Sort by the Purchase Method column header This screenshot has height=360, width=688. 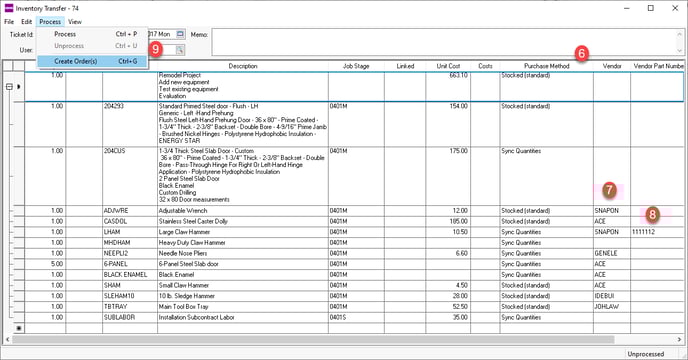pos(546,66)
